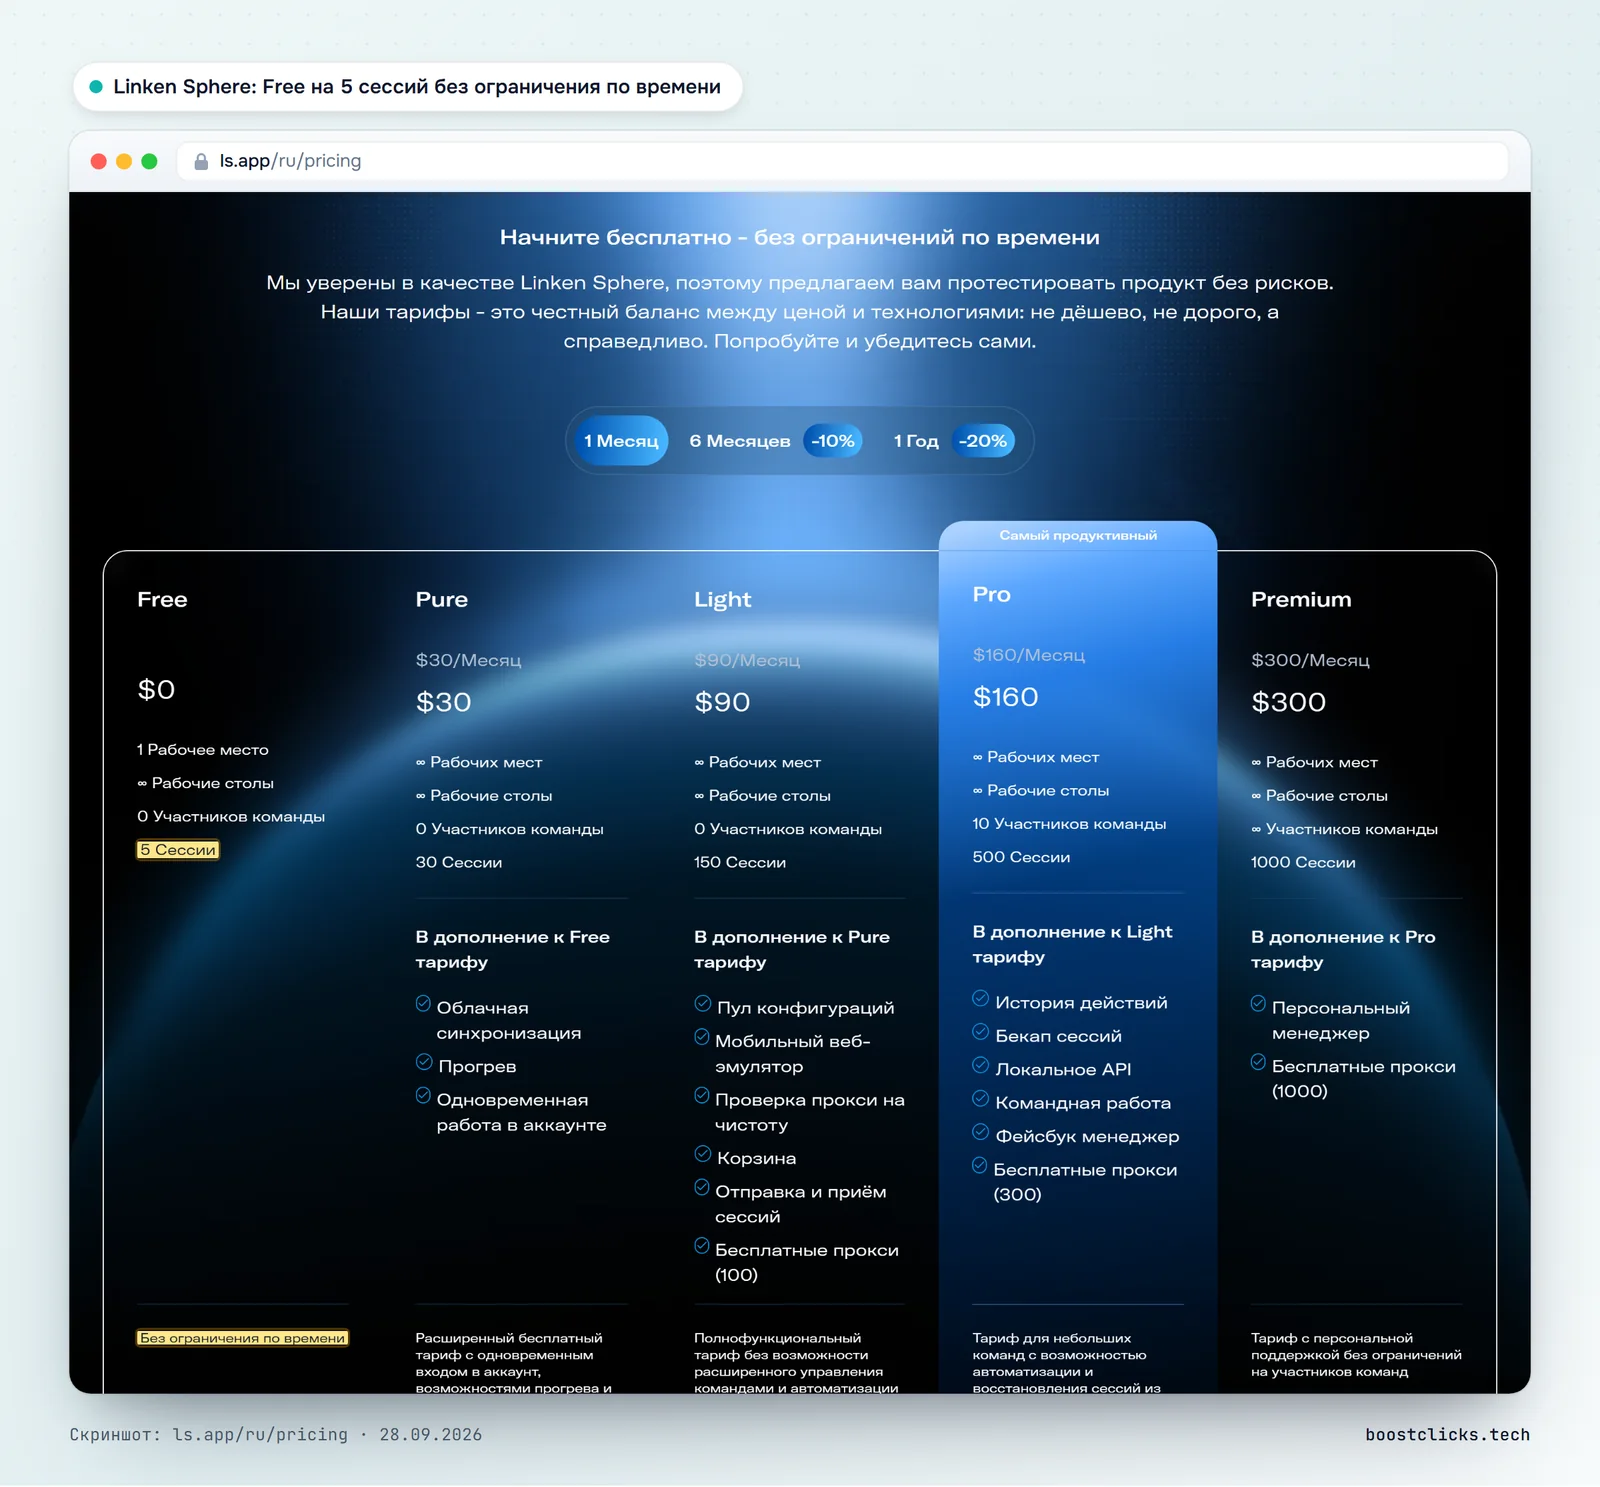Click the В дополнение к Light тарифу heading
The image size is (1600, 1487).
click(1072, 944)
